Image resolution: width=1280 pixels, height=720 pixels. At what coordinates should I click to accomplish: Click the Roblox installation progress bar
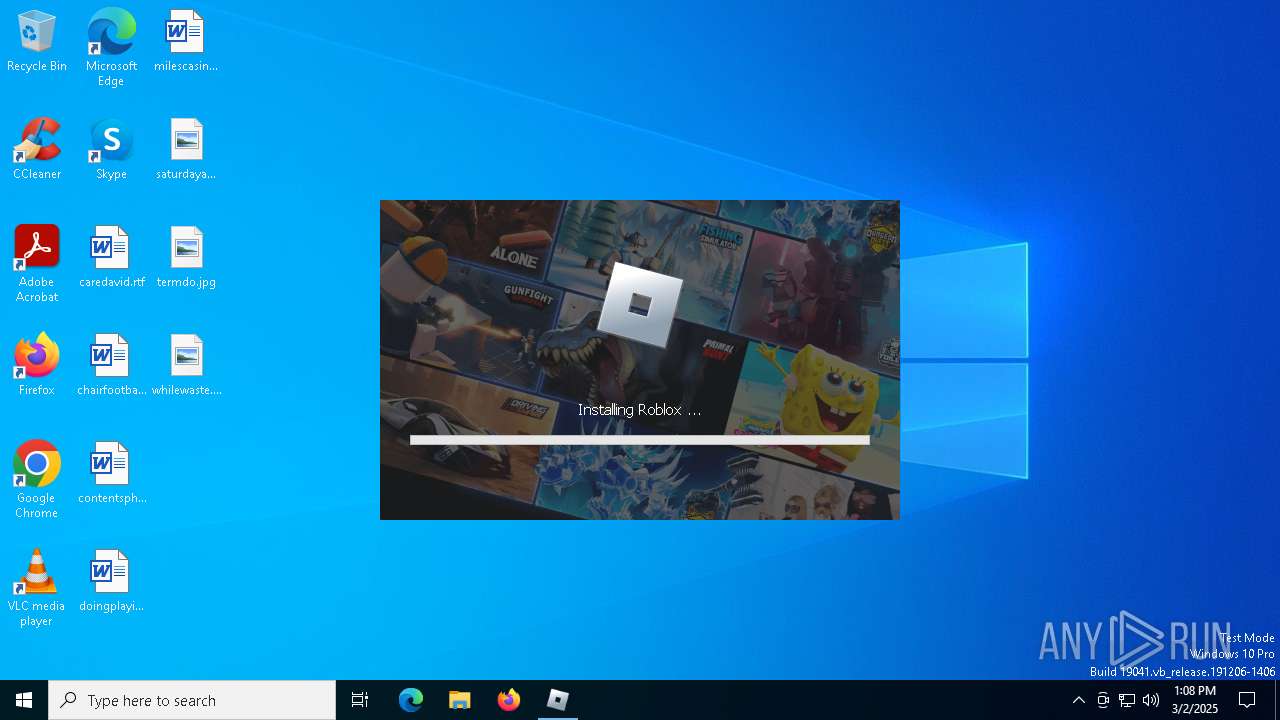tap(640, 440)
